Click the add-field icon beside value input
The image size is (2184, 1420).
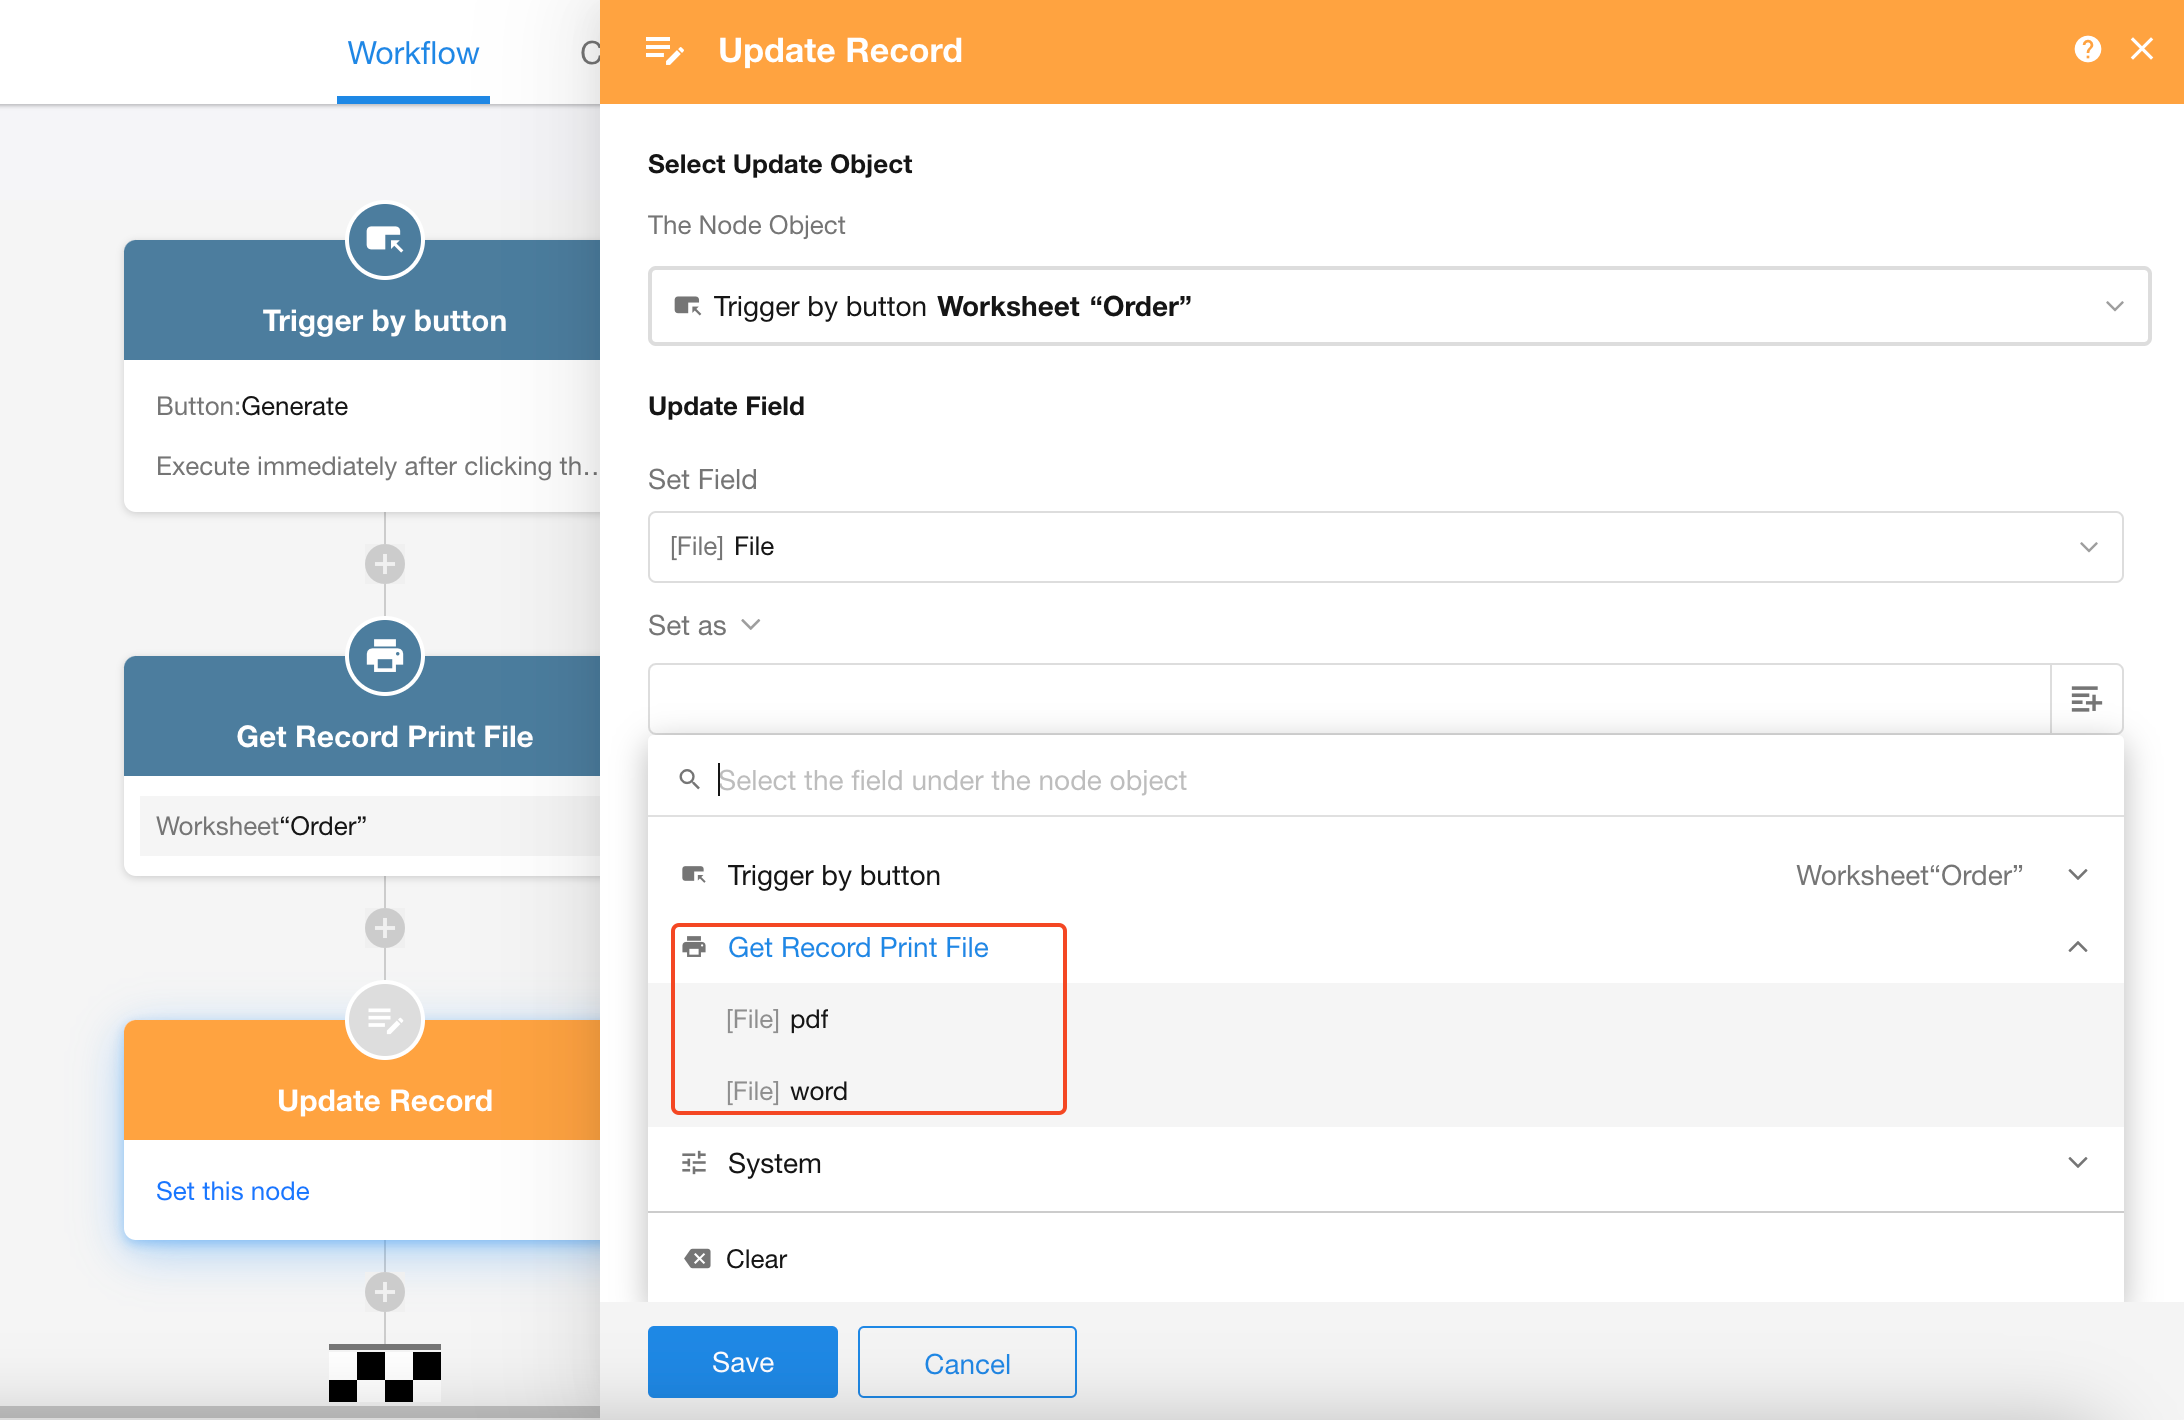point(2086,699)
